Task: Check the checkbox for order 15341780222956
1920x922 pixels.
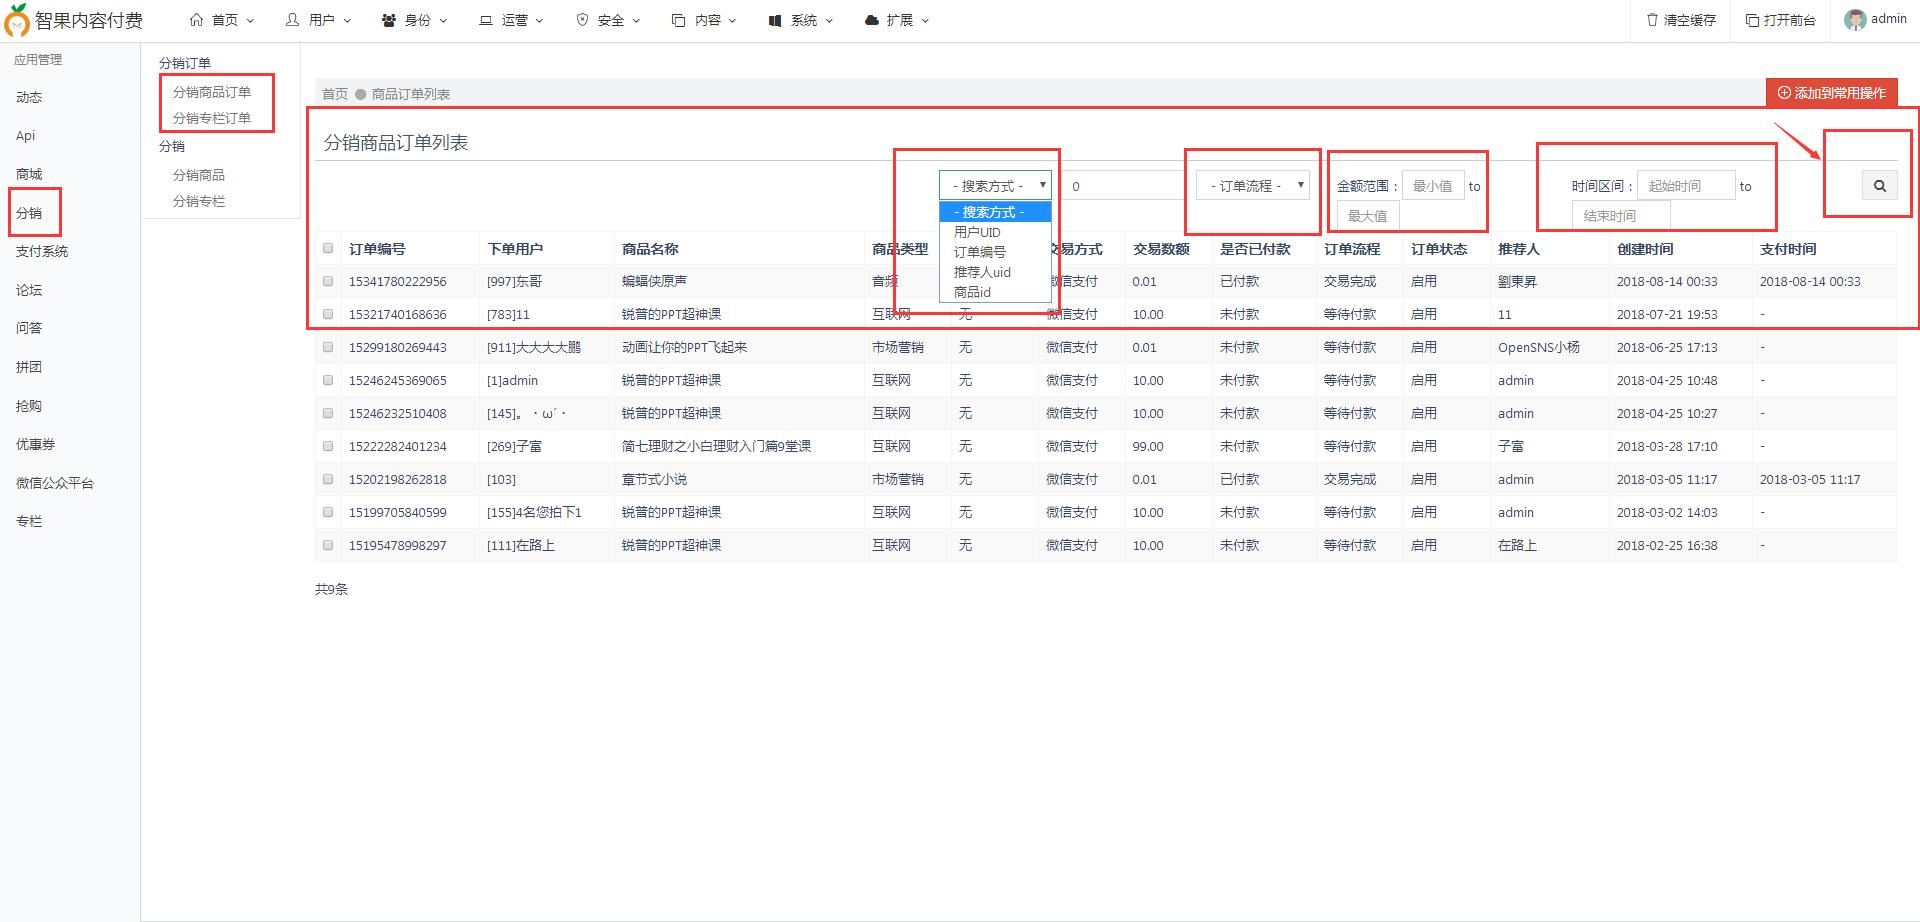Action: (x=328, y=281)
